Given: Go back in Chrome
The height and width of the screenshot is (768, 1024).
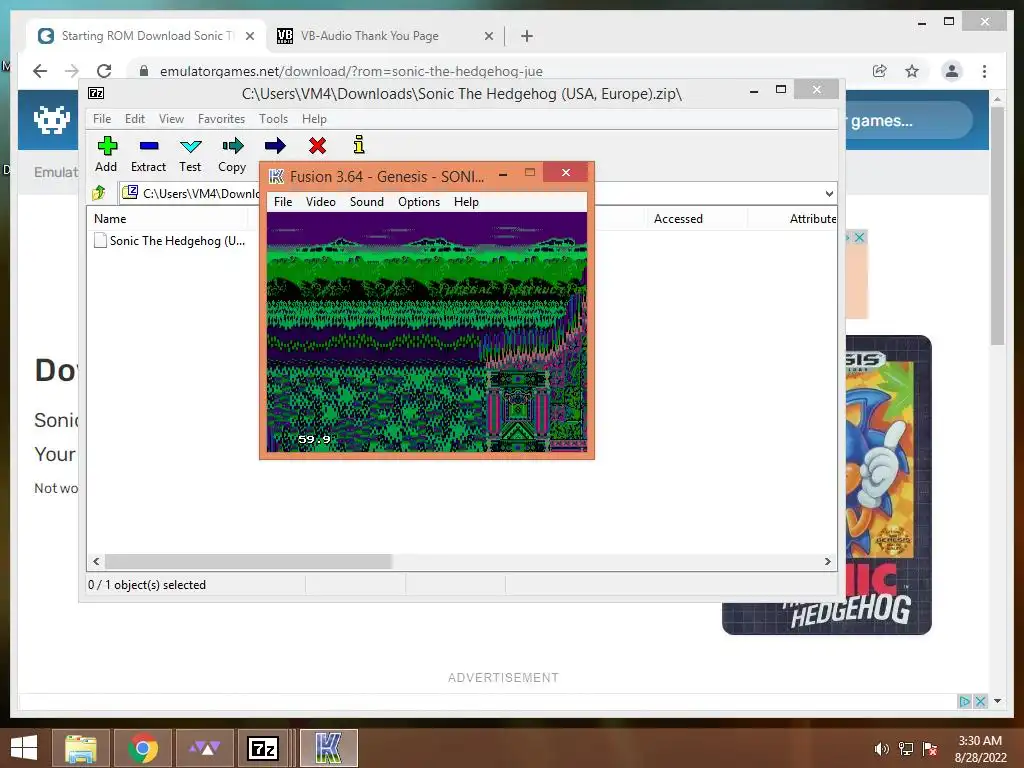Looking at the screenshot, I should tap(40, 71).
